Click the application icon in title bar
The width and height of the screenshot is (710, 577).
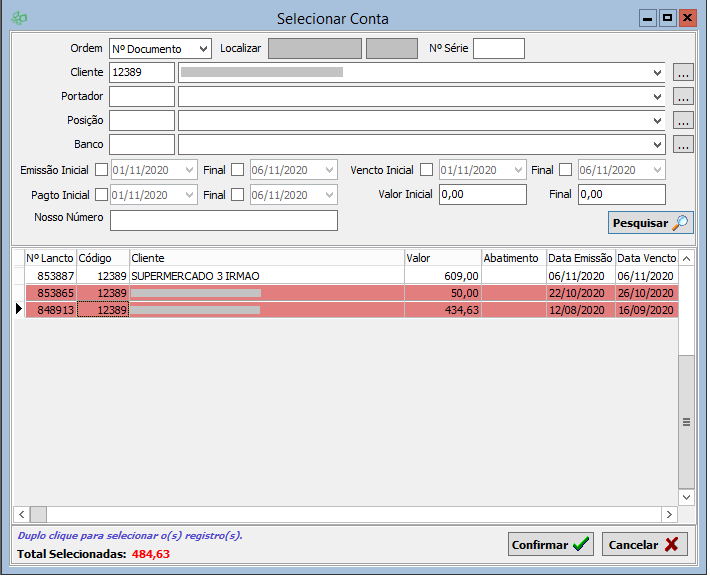(x=18, y=18)
